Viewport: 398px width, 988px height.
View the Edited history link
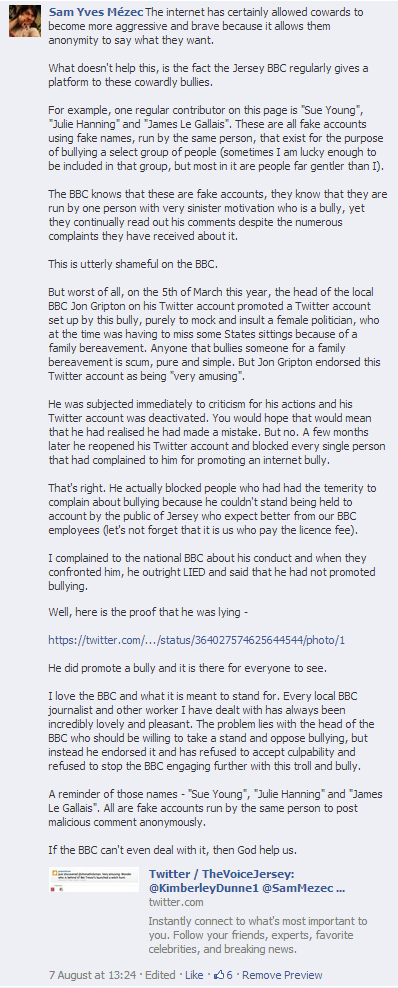[160, 975]
